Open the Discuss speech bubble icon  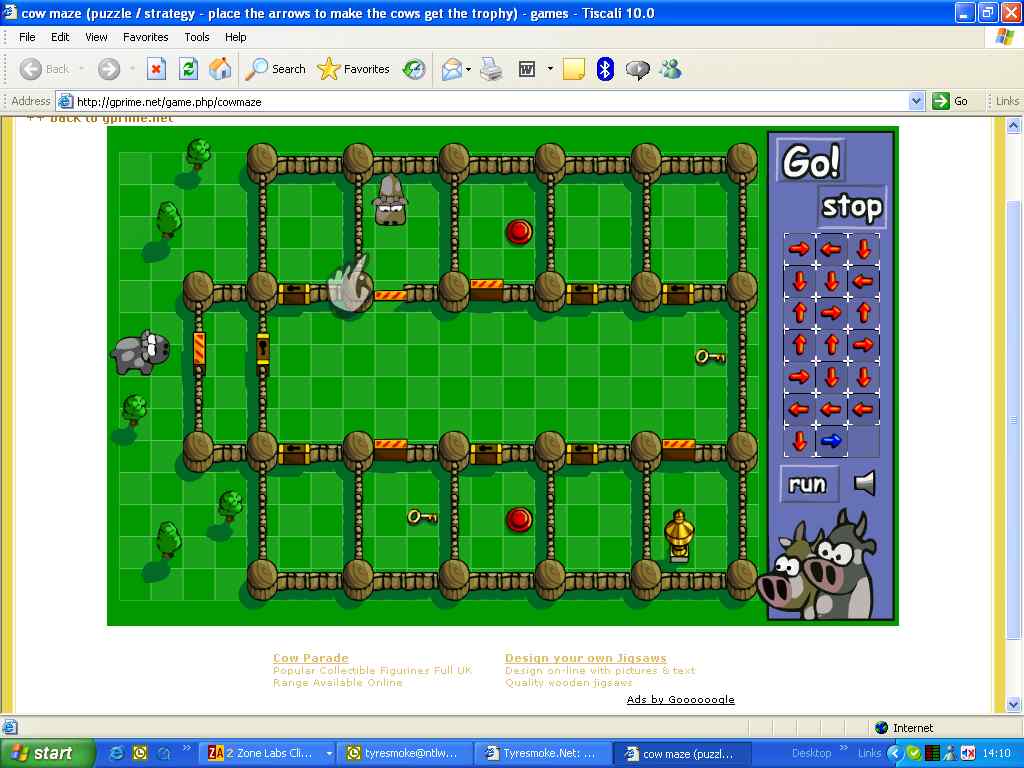pyautogui.click(x=637, y=69)
